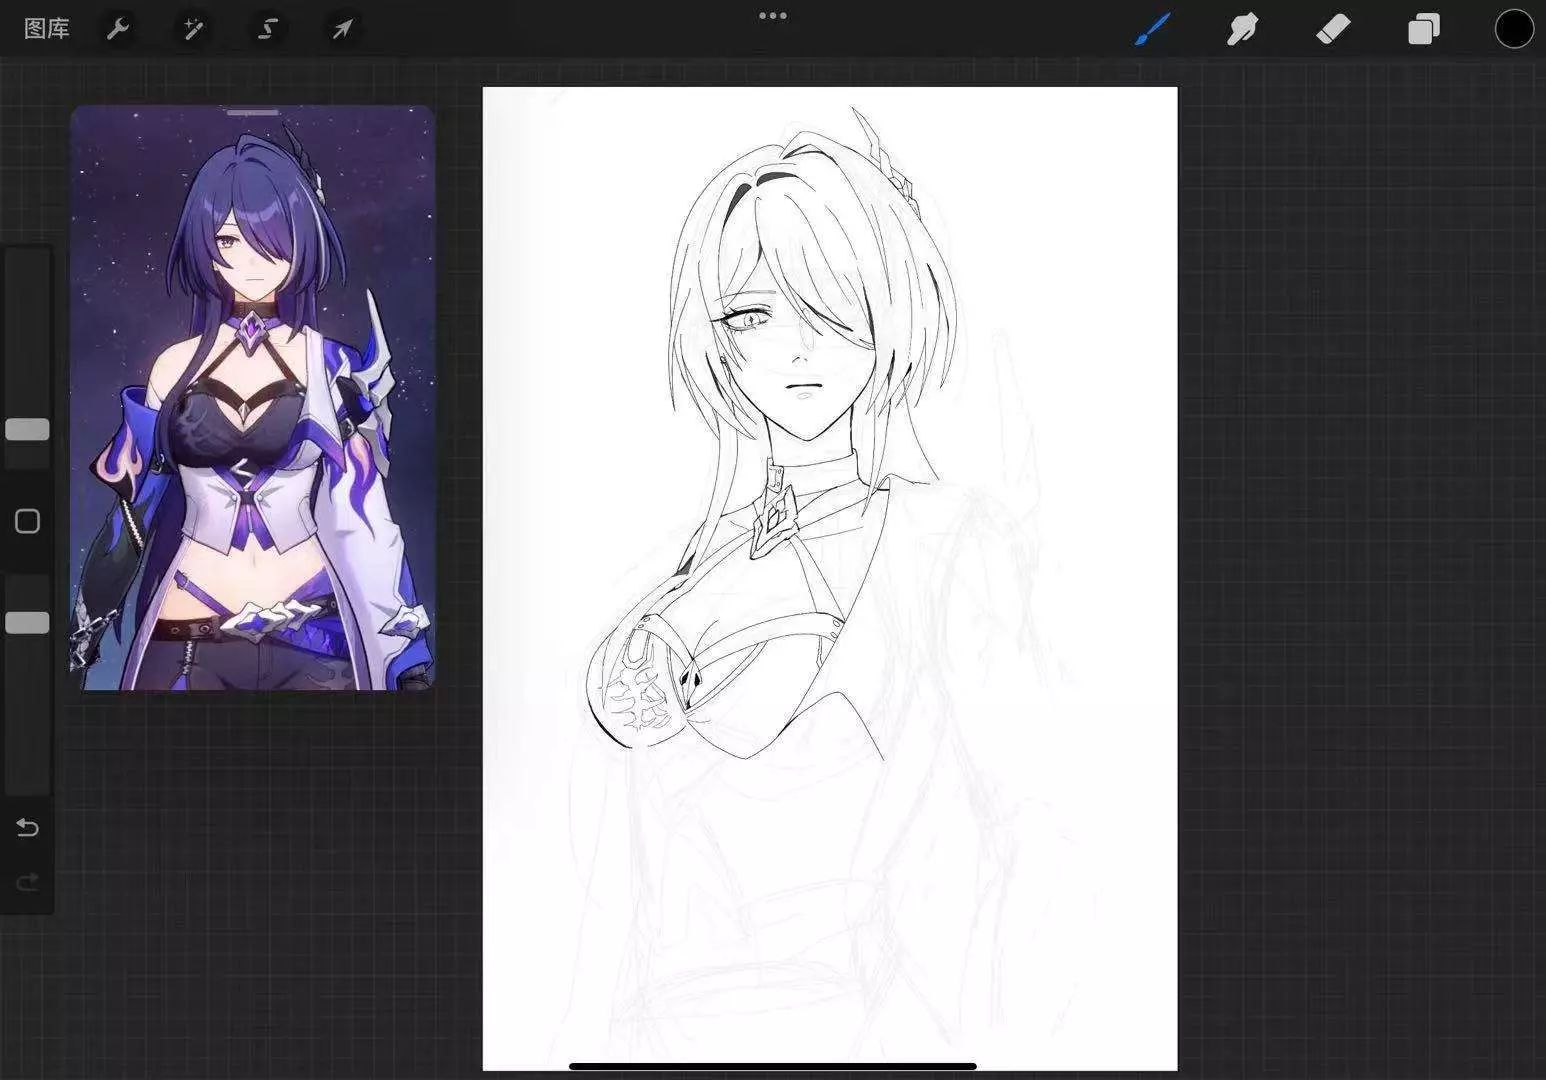This screenshot has height=1080, width=1546.
Task: Tap the home indicator bar at bottom
Action: point(773,1066)
